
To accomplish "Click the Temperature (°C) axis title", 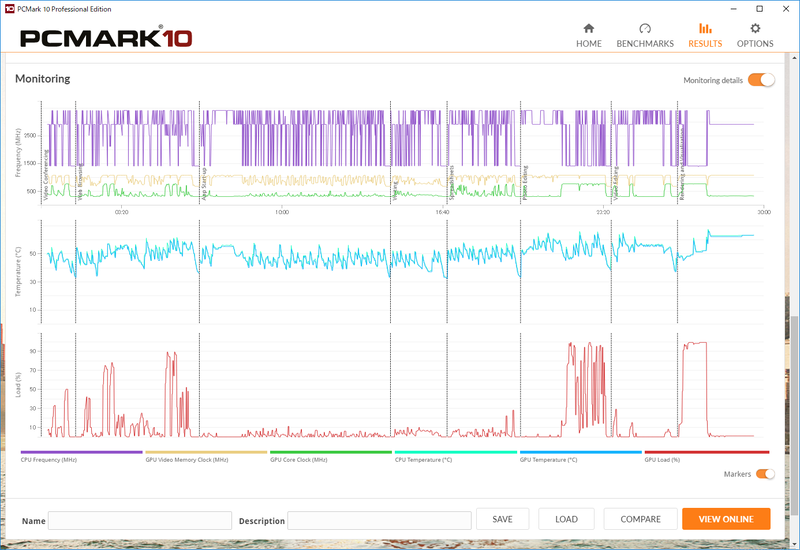I will pyautogui.click(x=18, y=271).
